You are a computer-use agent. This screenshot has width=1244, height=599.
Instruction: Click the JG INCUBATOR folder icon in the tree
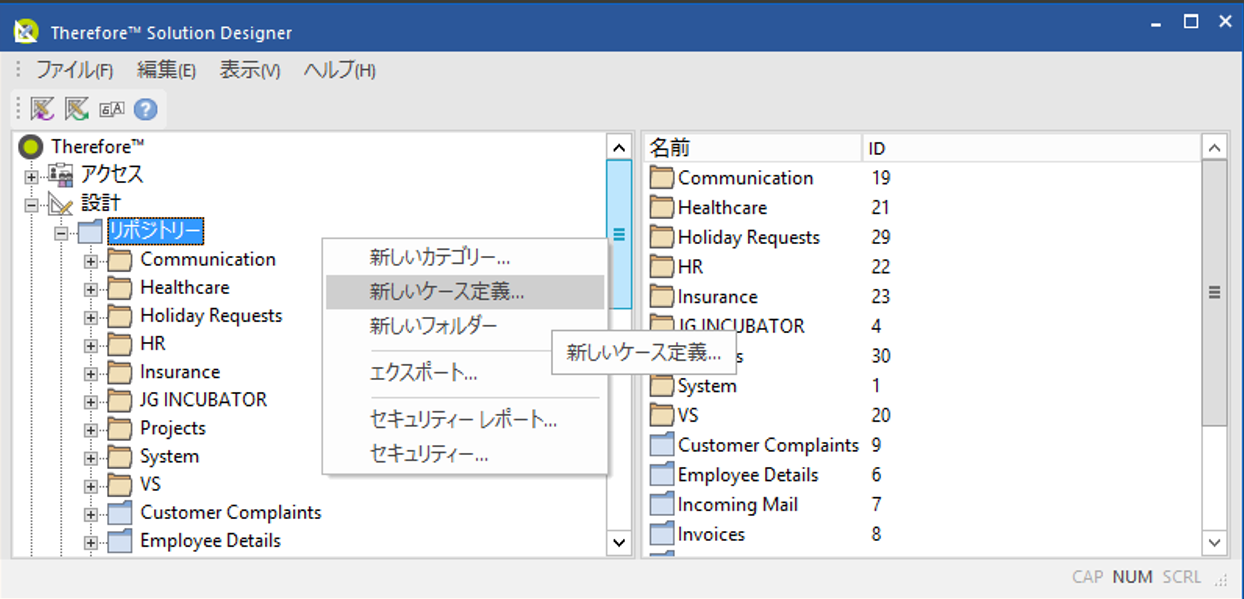120,400
